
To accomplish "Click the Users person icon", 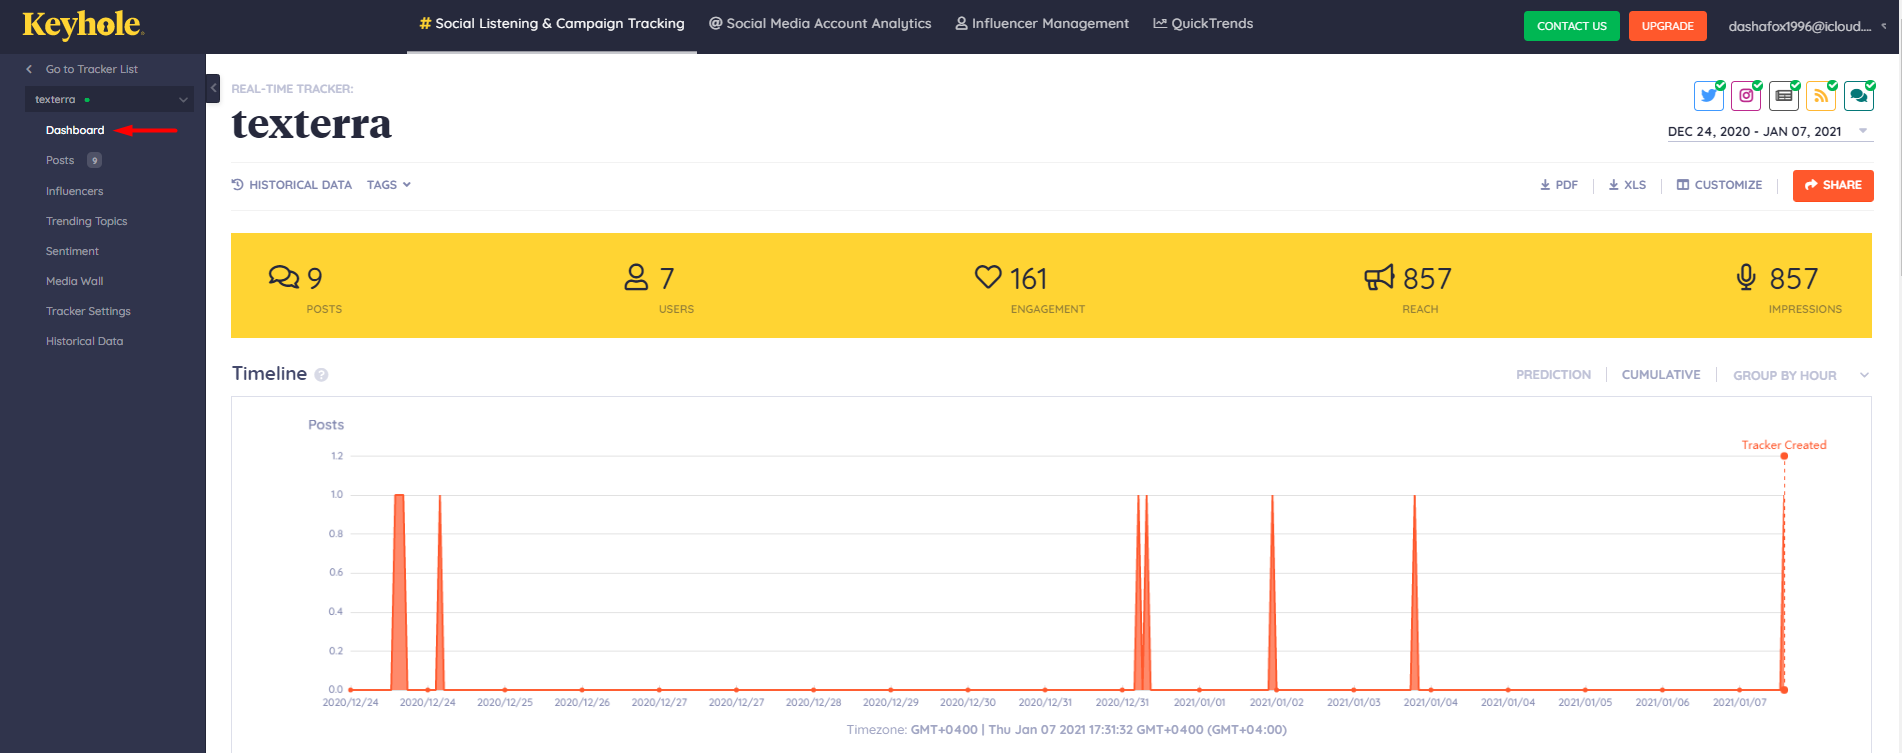I will pyautogui.click(x=636, y=277).
